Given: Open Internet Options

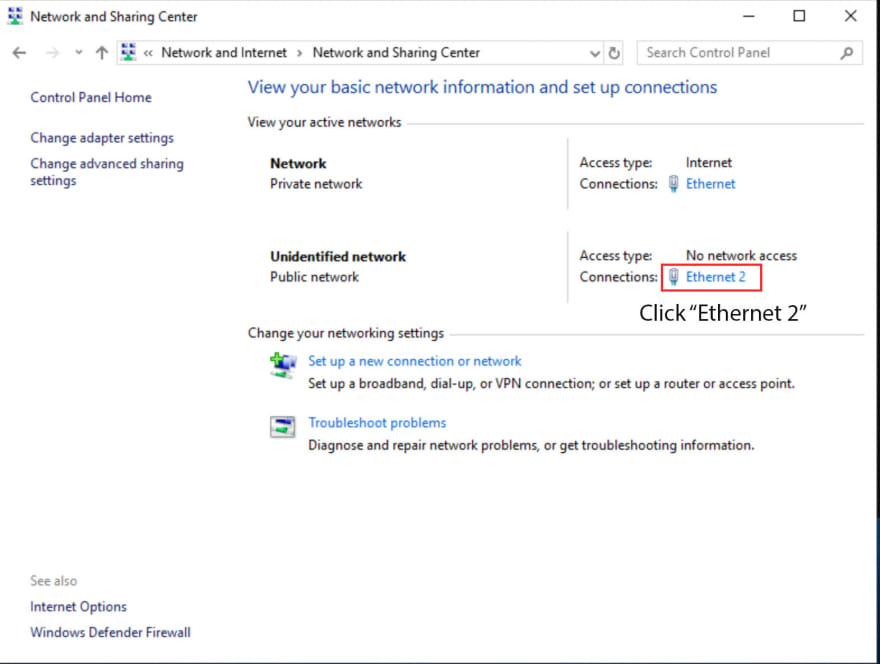Looking at the screenshot, I should [79, 607].
